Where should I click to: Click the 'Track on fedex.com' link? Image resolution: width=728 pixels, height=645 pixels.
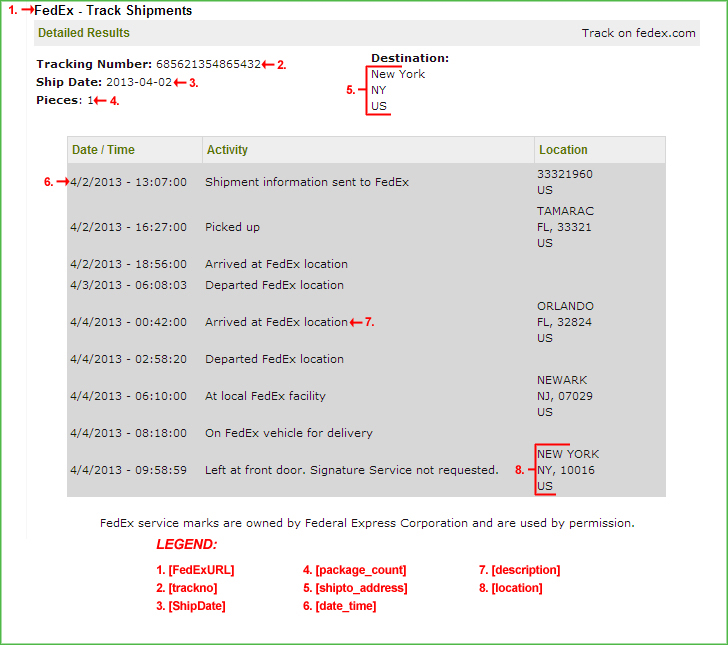(638, 33)
